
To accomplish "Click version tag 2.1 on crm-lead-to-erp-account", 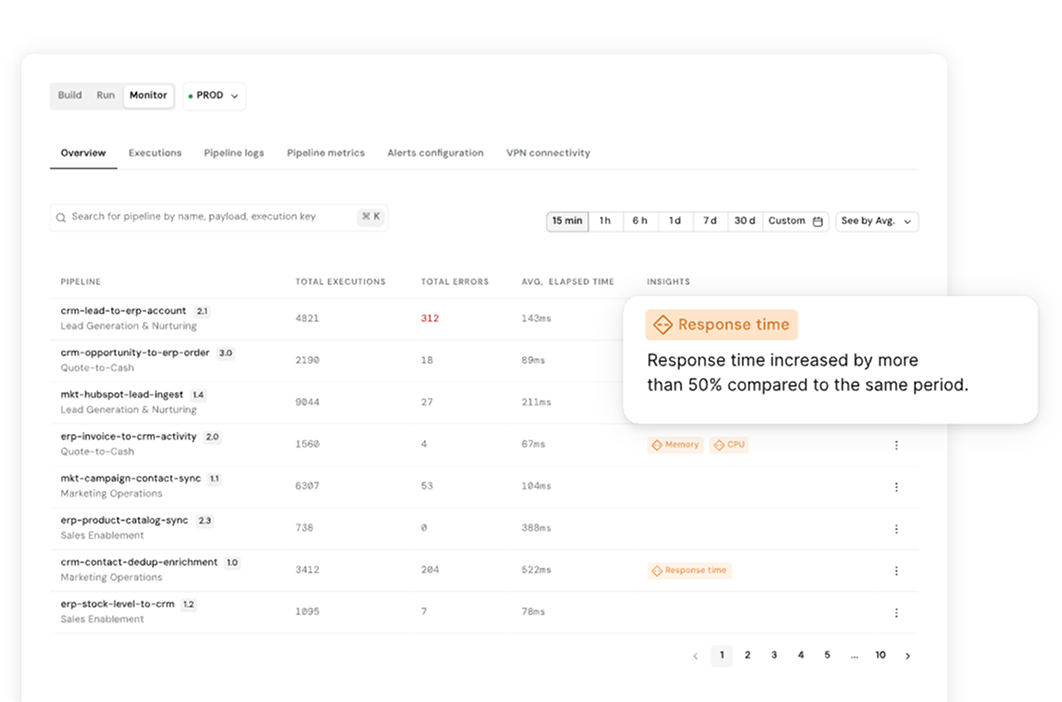I will pos(202,312).
